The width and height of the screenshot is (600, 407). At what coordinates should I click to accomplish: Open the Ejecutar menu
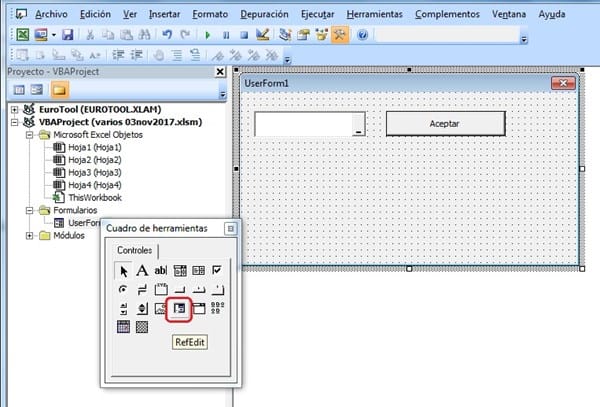pyautogui.click(x=318, y=15)
